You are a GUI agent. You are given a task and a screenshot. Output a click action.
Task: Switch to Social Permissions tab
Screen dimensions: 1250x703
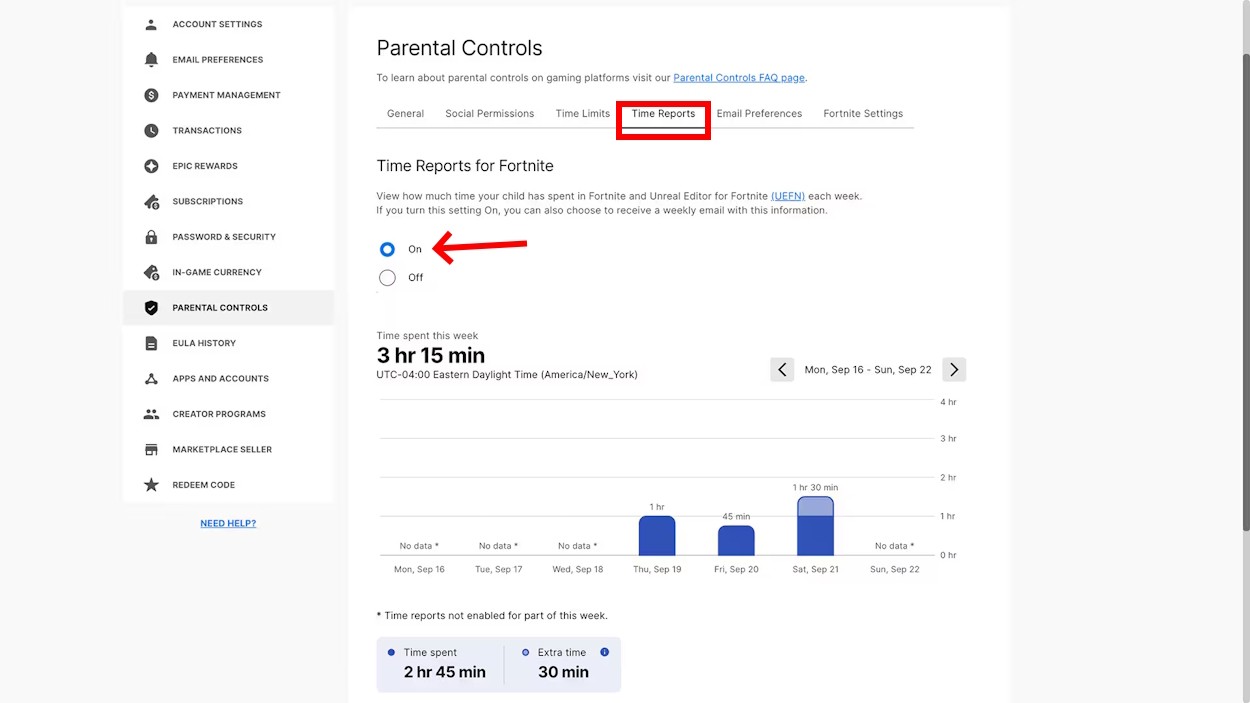(x=490, y=114)
